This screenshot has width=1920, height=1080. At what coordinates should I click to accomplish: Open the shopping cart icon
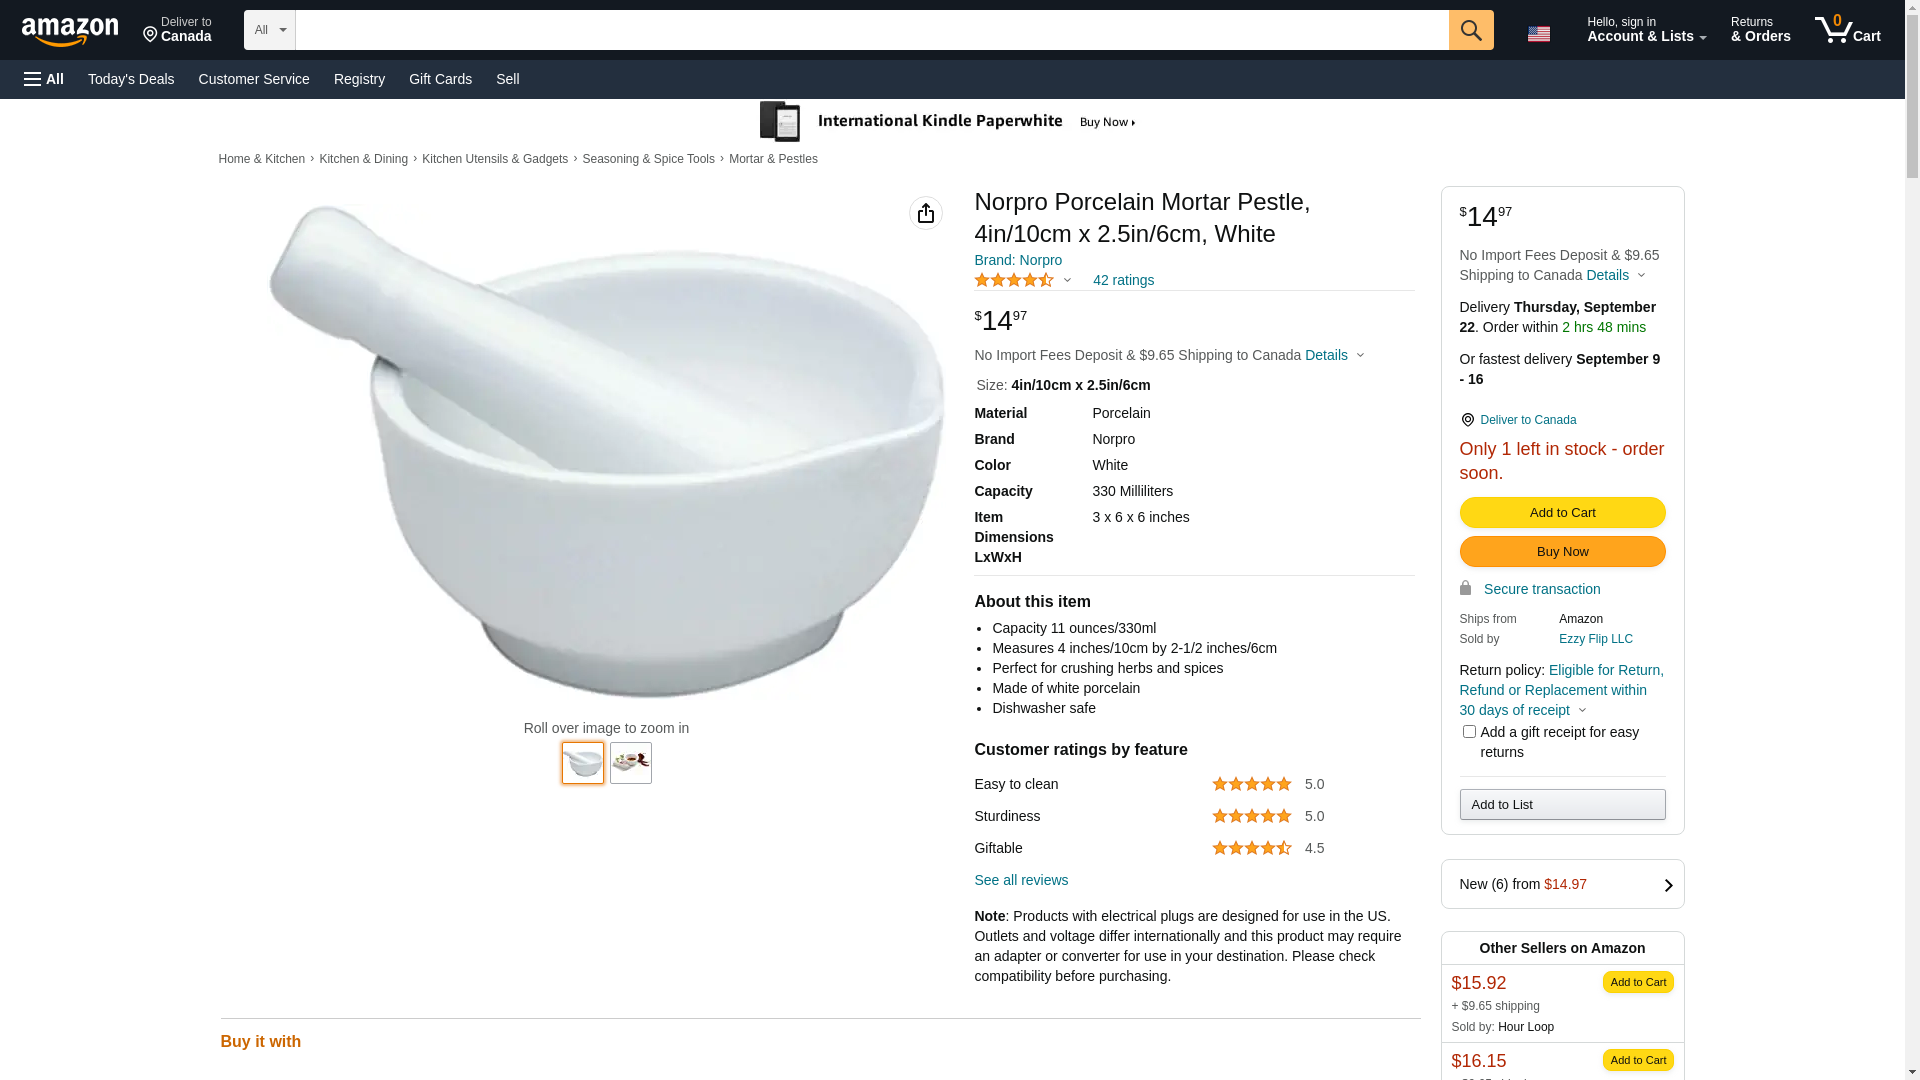[x=1846, y=30]
